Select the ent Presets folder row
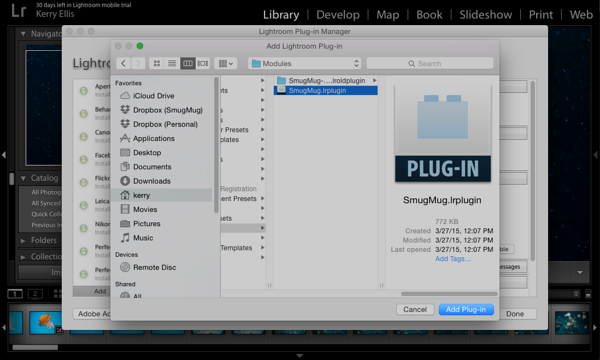Screen dimensions: 600x360 [x=243, y=199]
